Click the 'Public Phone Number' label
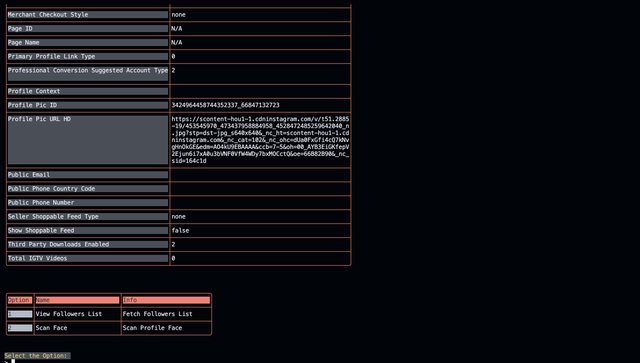 coord(41,203)
